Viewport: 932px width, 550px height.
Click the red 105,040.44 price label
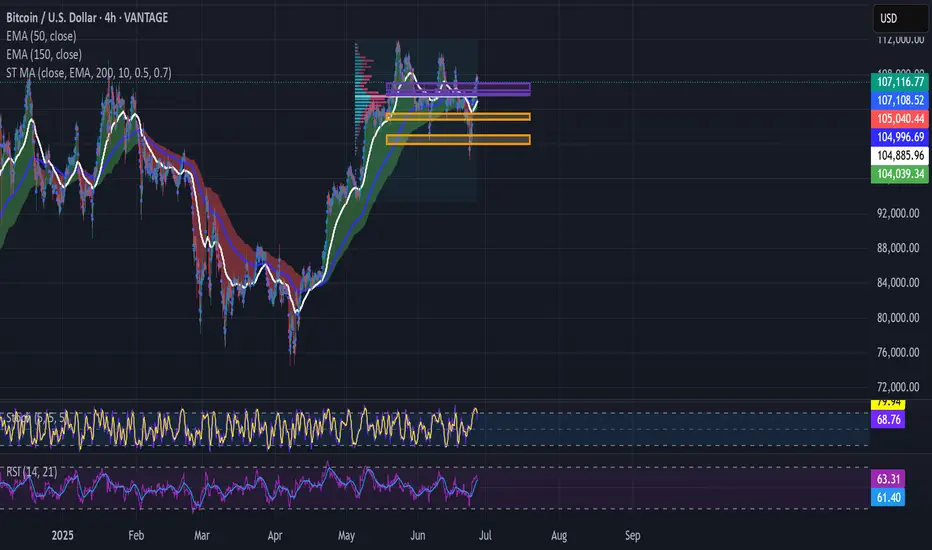[x=900, y=118]
